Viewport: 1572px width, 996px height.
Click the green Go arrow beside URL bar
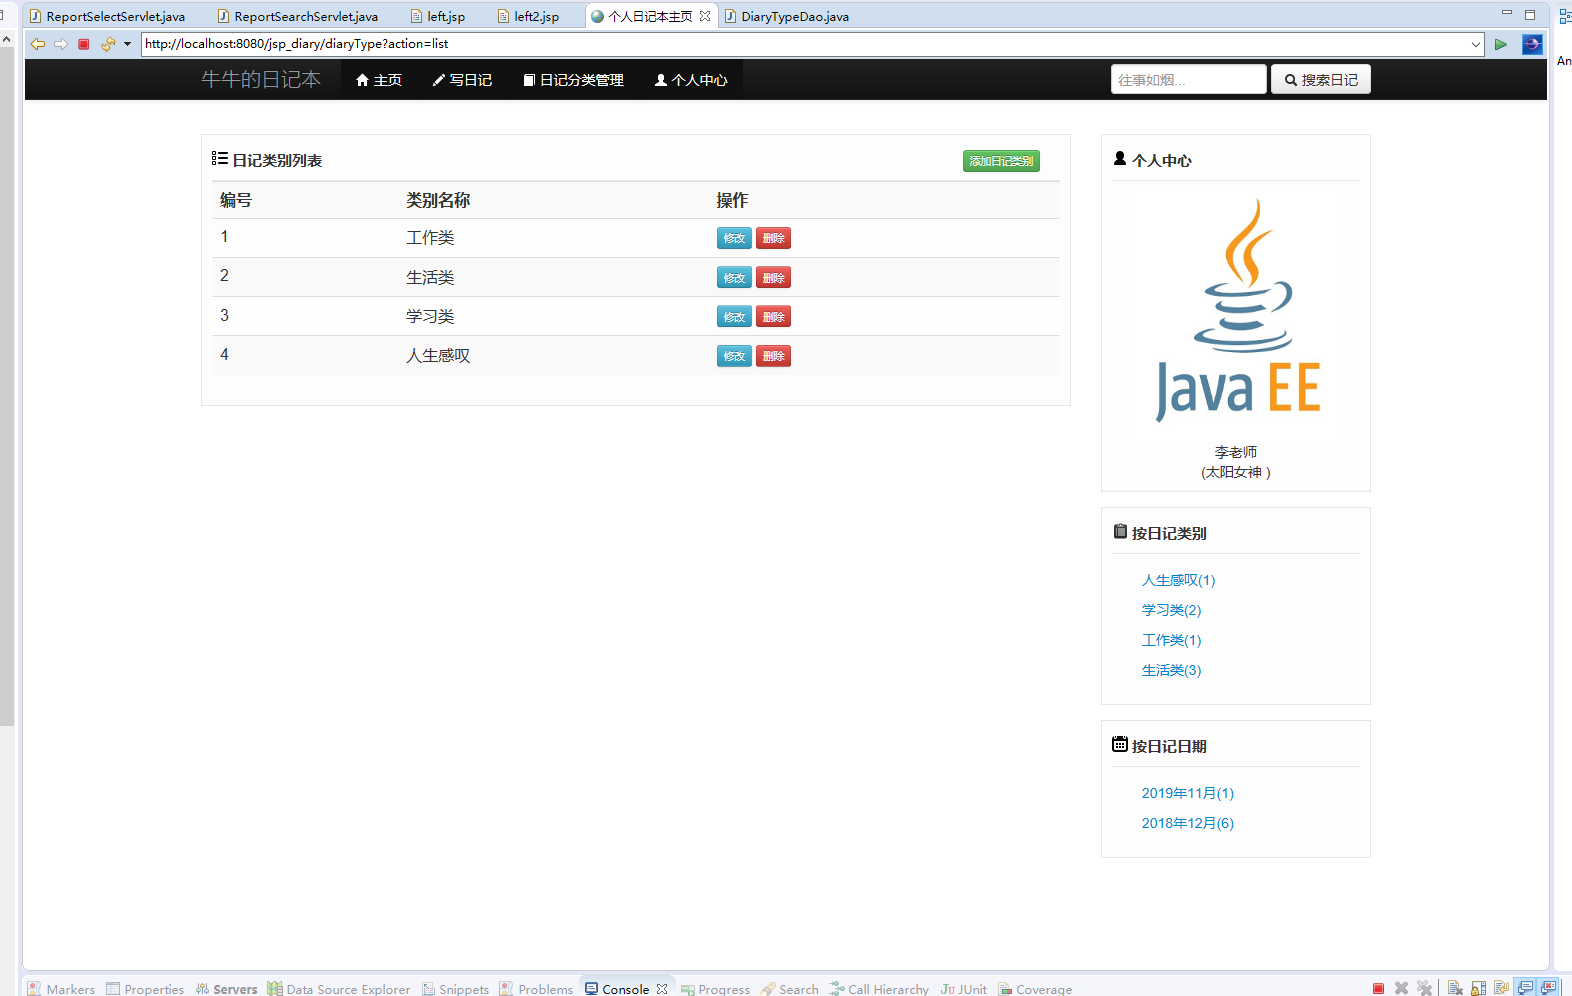pos(1500,44)
